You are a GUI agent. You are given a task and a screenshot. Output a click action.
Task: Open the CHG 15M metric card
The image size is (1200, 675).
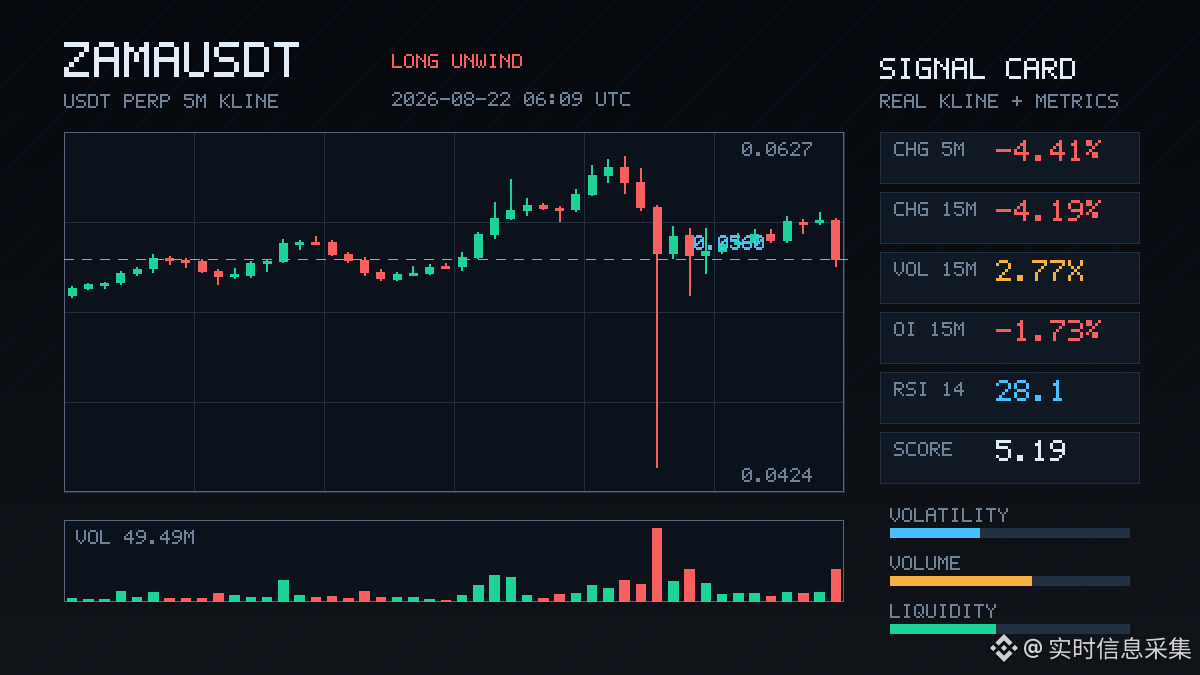coord(1009,218)
